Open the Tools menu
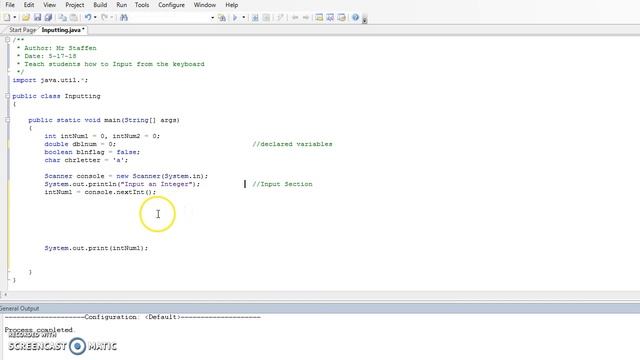 click(x=142, y=5)
